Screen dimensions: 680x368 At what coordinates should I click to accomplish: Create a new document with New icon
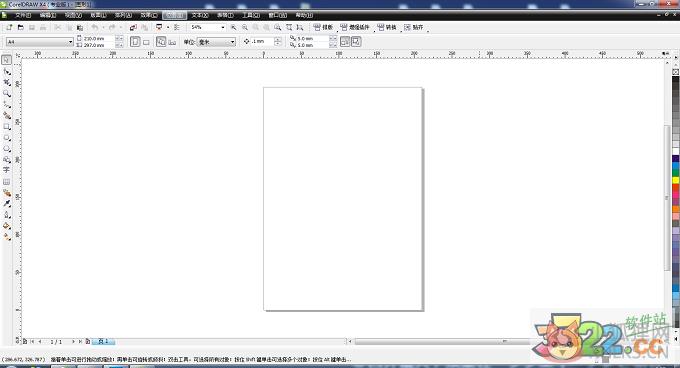[x=9, y=27]
